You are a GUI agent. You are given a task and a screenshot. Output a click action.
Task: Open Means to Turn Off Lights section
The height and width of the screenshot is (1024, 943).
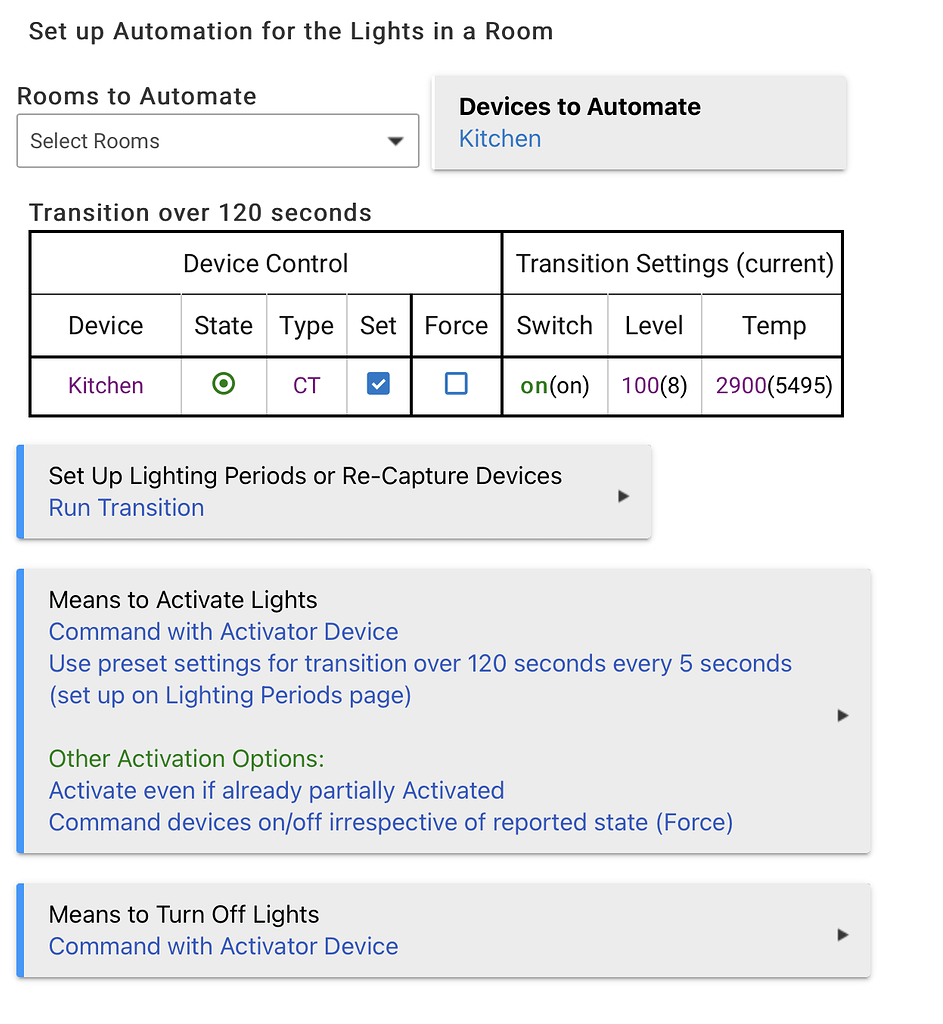tap(443, 931)
